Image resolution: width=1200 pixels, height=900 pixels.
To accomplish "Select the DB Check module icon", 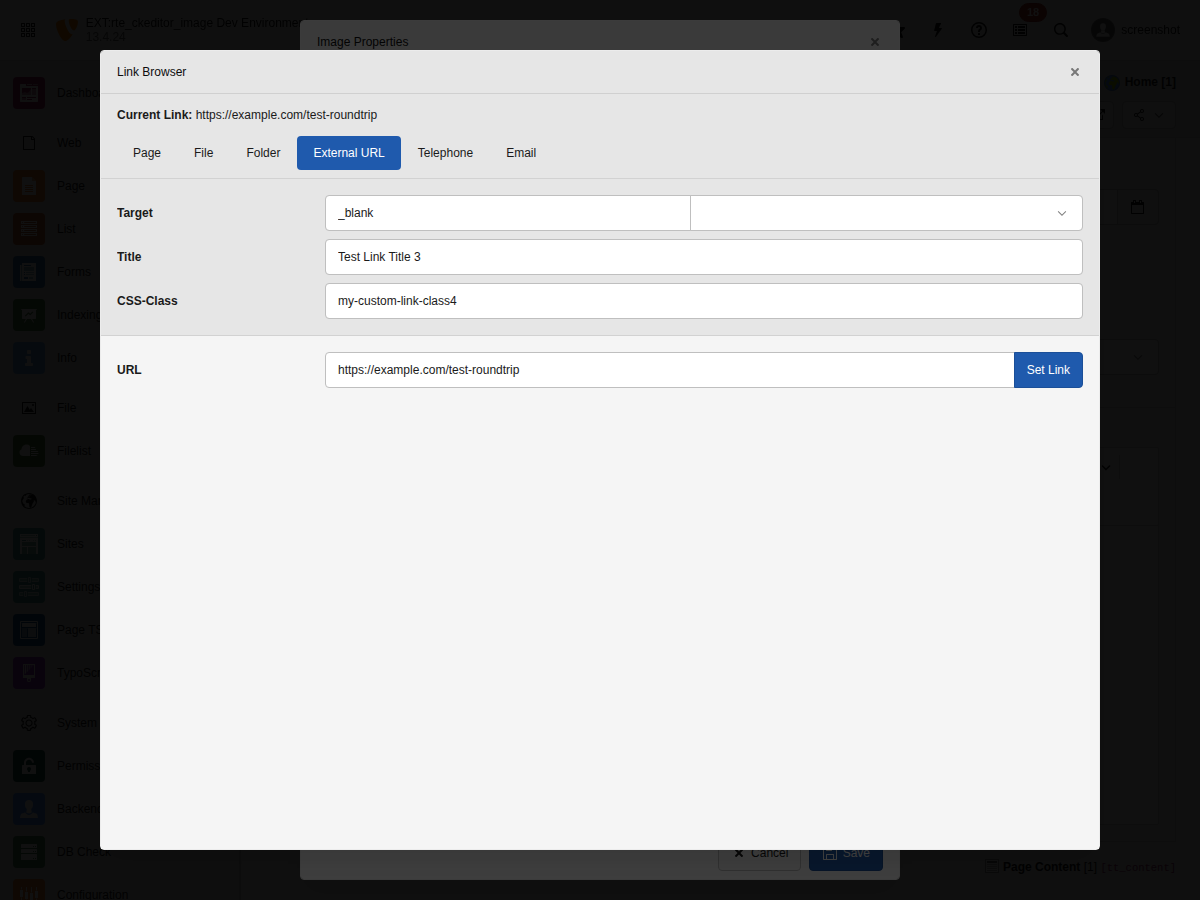I will tap(29, 851).
